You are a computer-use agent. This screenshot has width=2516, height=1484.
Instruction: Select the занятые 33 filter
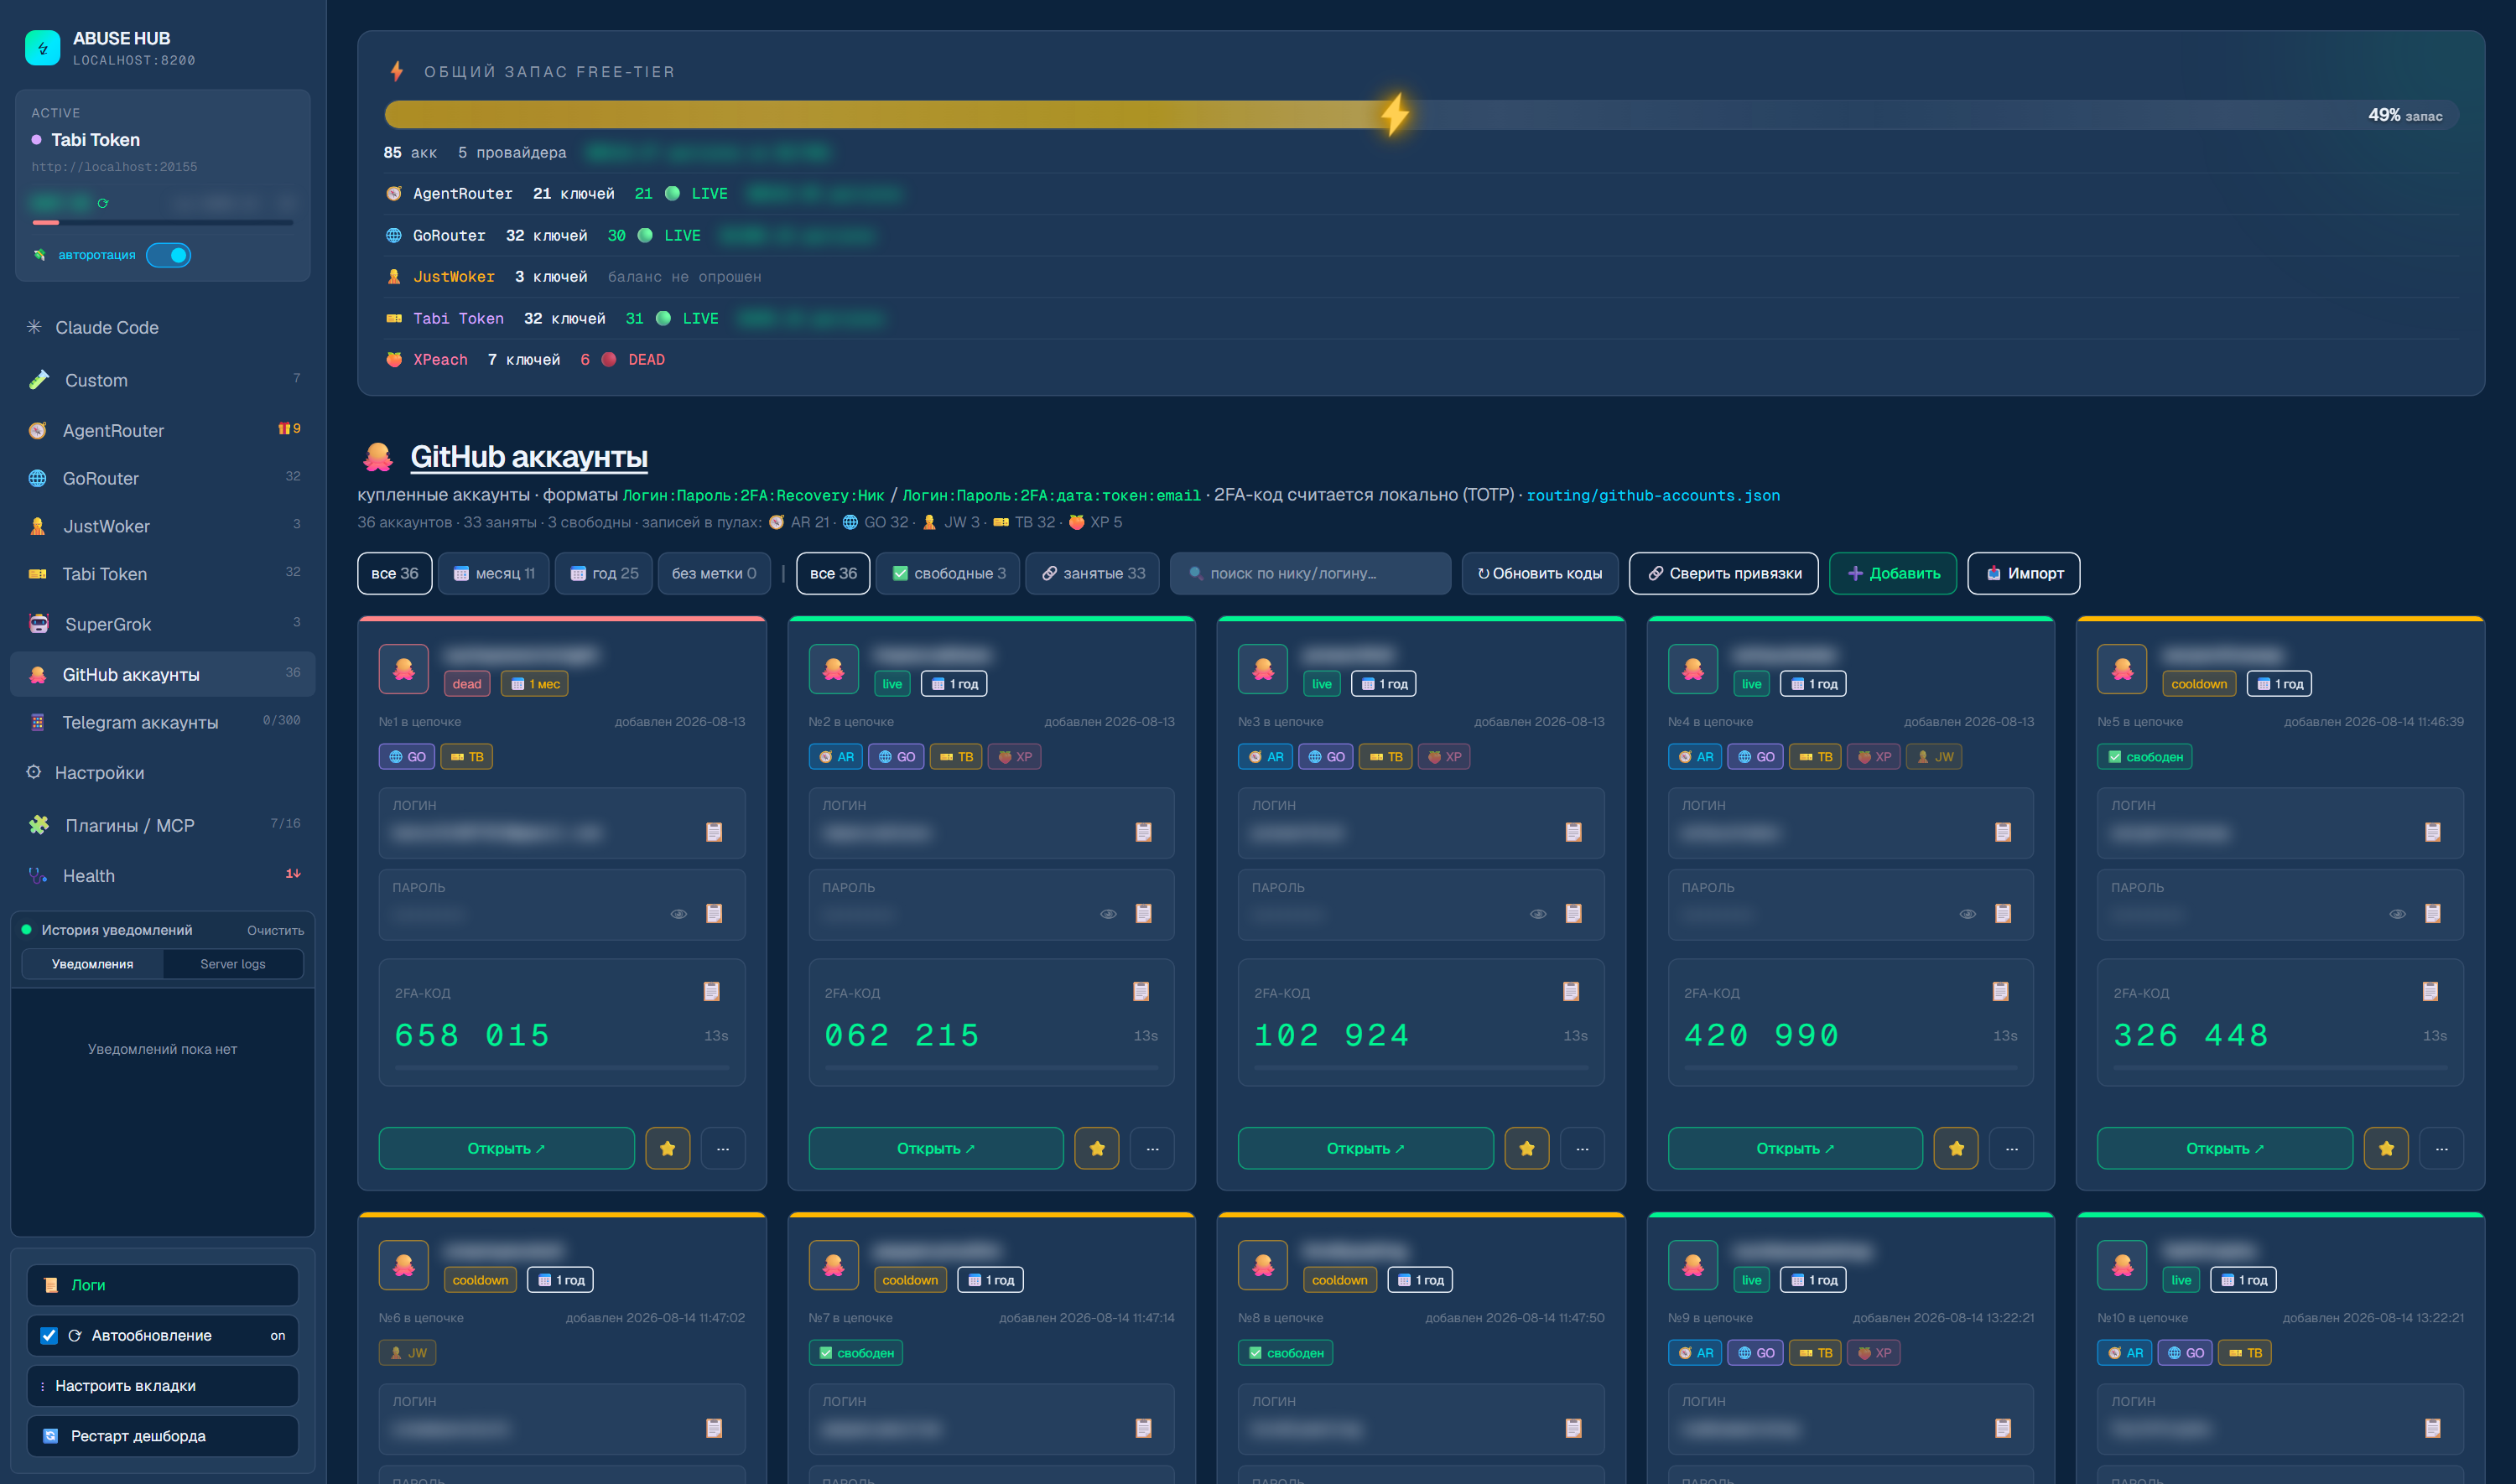pyautogui.click(x=1092, y=573)
